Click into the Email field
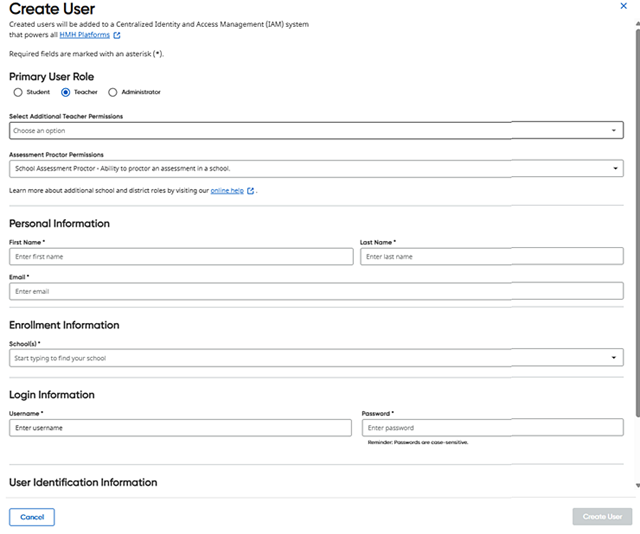Image resolution: width=640 pixels, height=534 pixels. pos(316,291)
